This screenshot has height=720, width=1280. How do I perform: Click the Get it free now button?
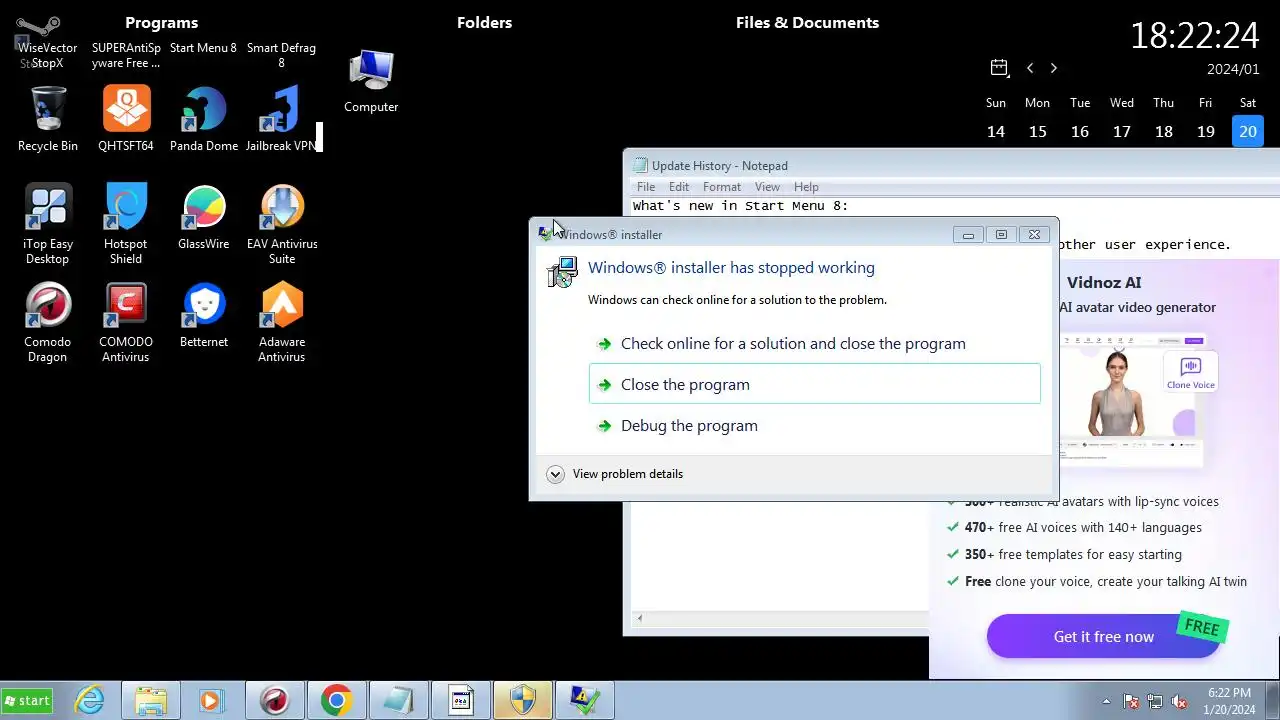pos(1104,636)
